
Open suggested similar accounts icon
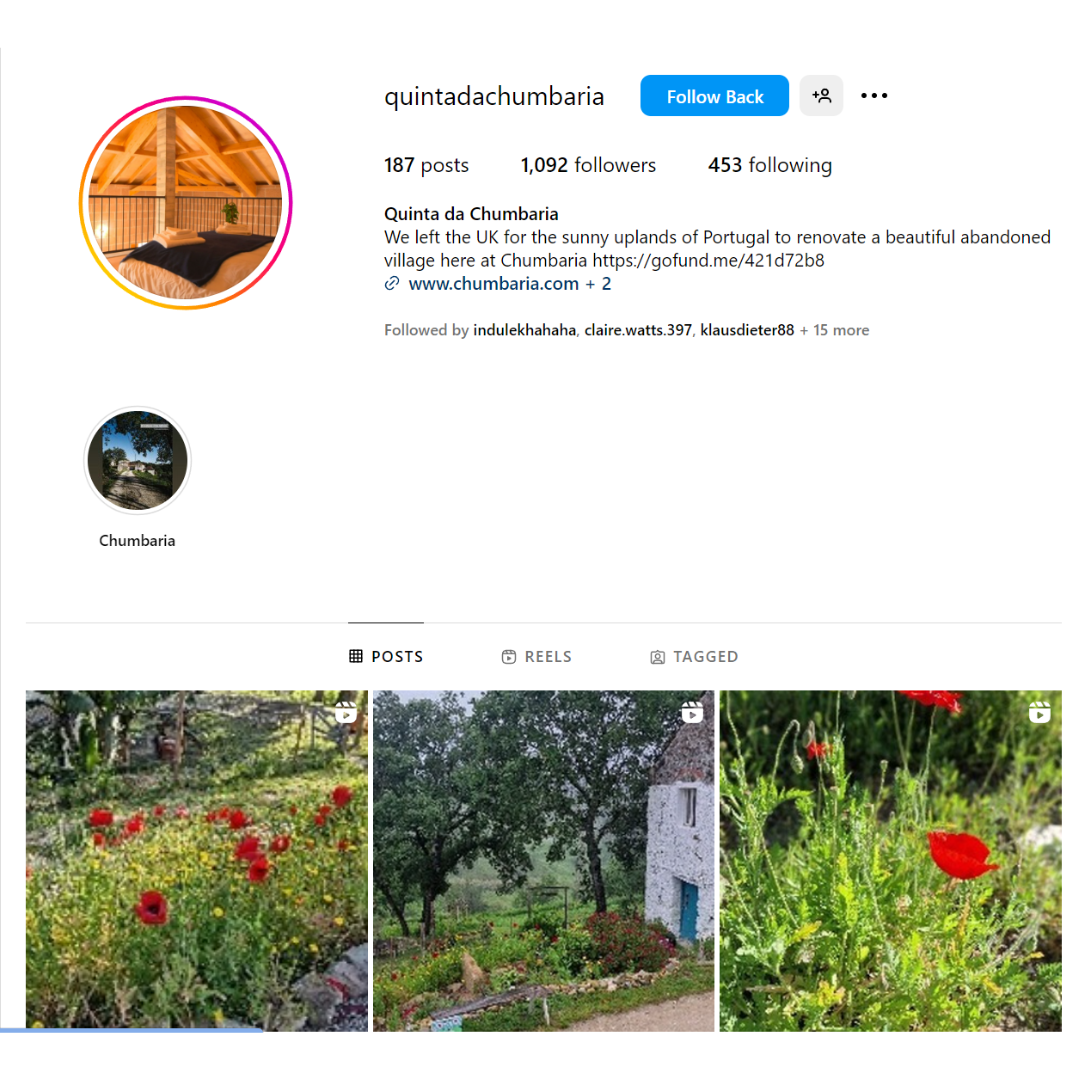tap(821, 96)
